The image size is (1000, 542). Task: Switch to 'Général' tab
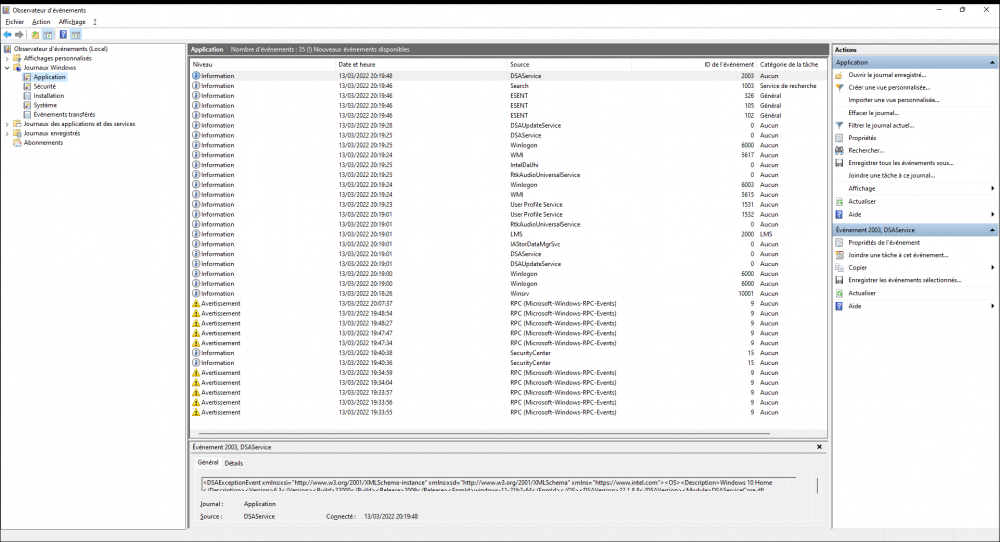coord(208,462)
